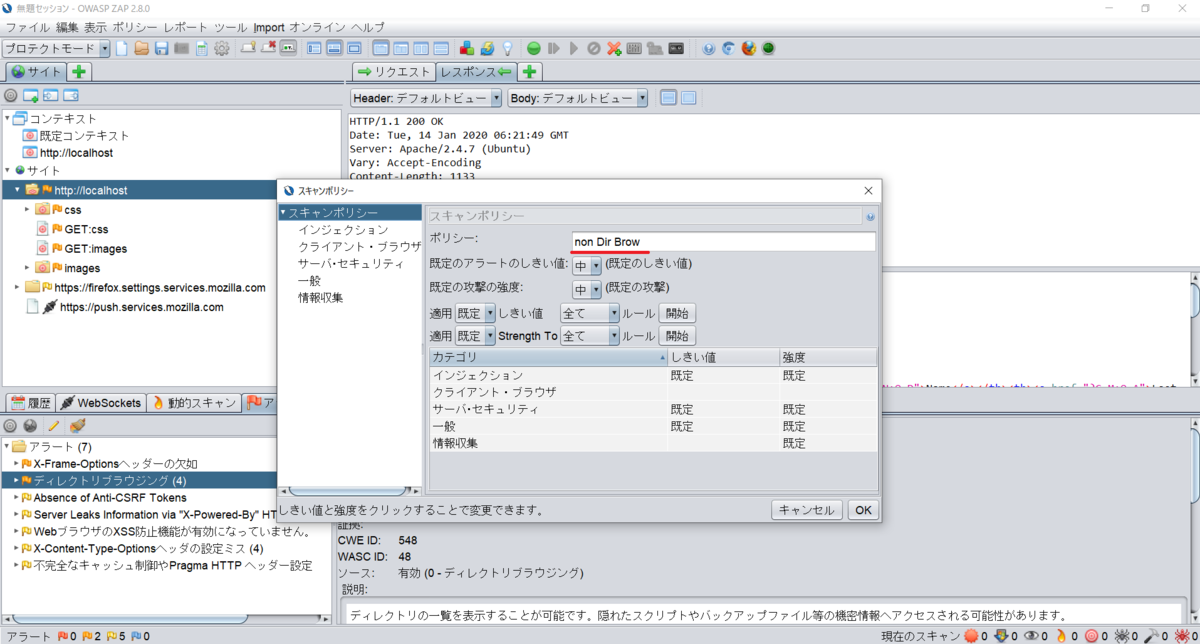Click the stop/prohibited circle toolbar icon
The height and width of the screenshot is (644, 1200).
coord(594,48)
